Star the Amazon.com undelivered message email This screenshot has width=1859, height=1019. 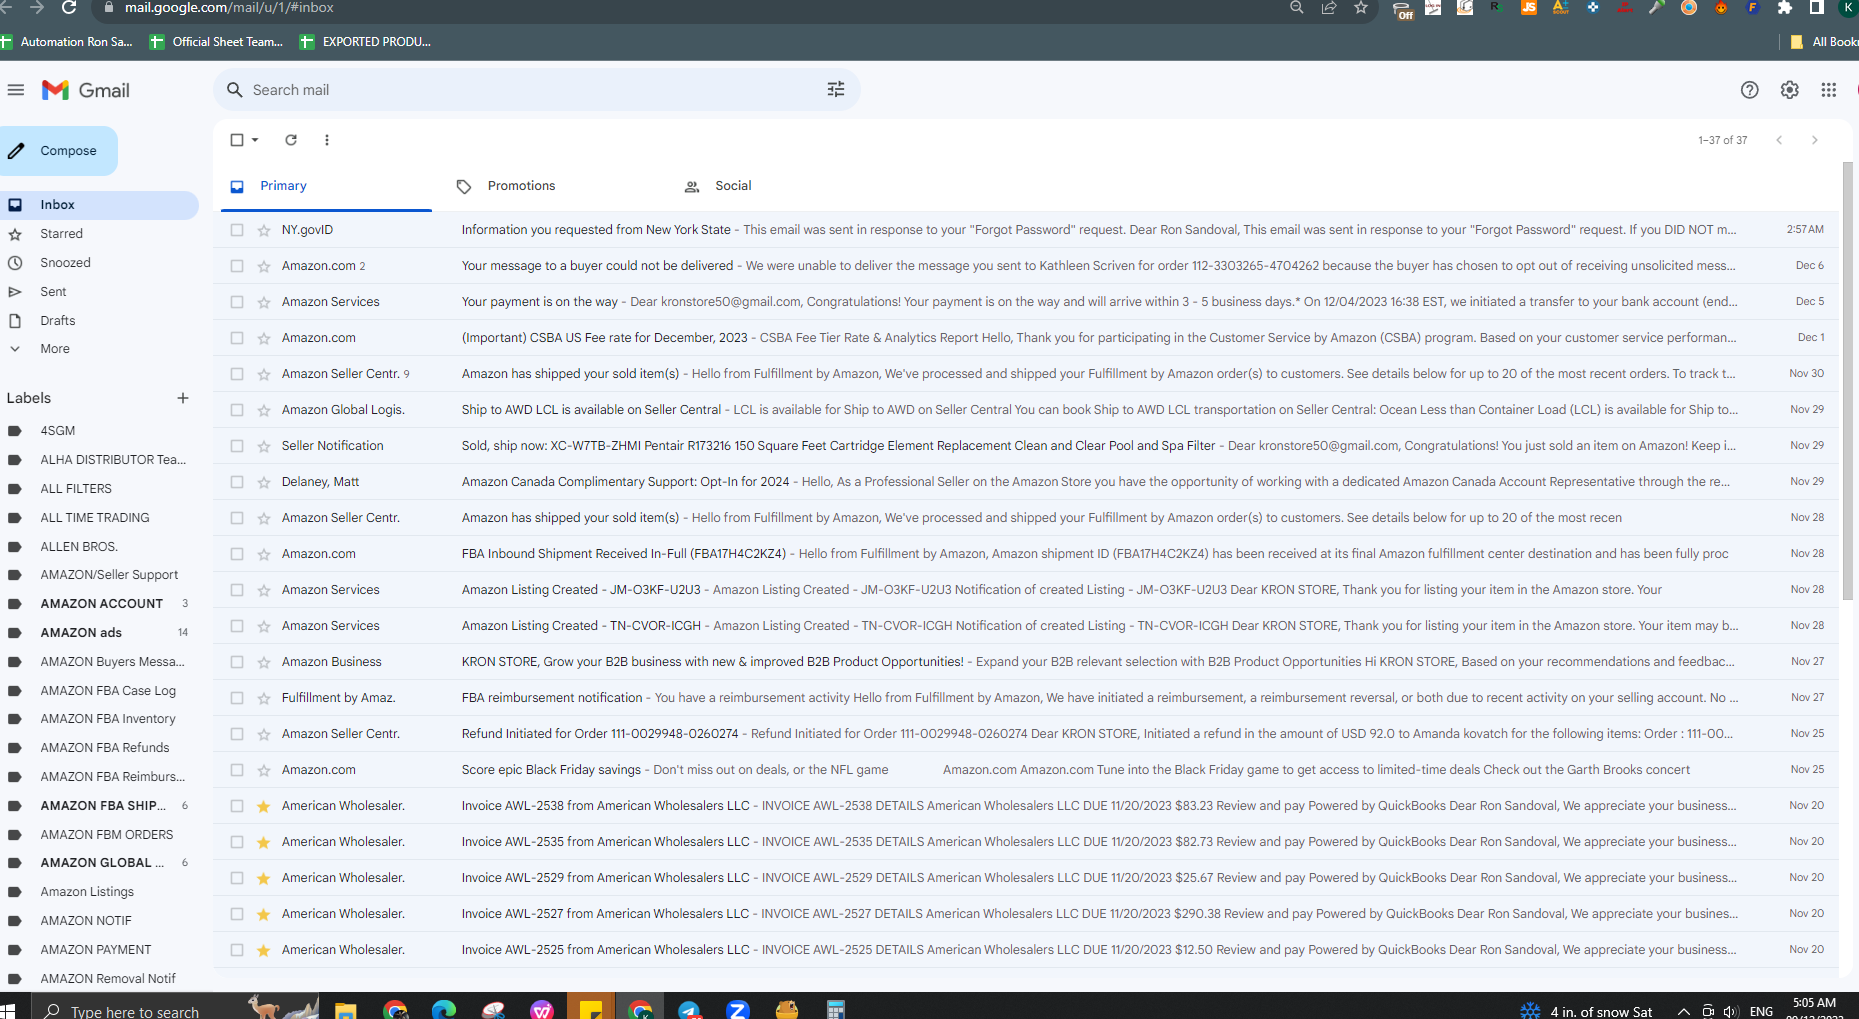click(264, 266)
